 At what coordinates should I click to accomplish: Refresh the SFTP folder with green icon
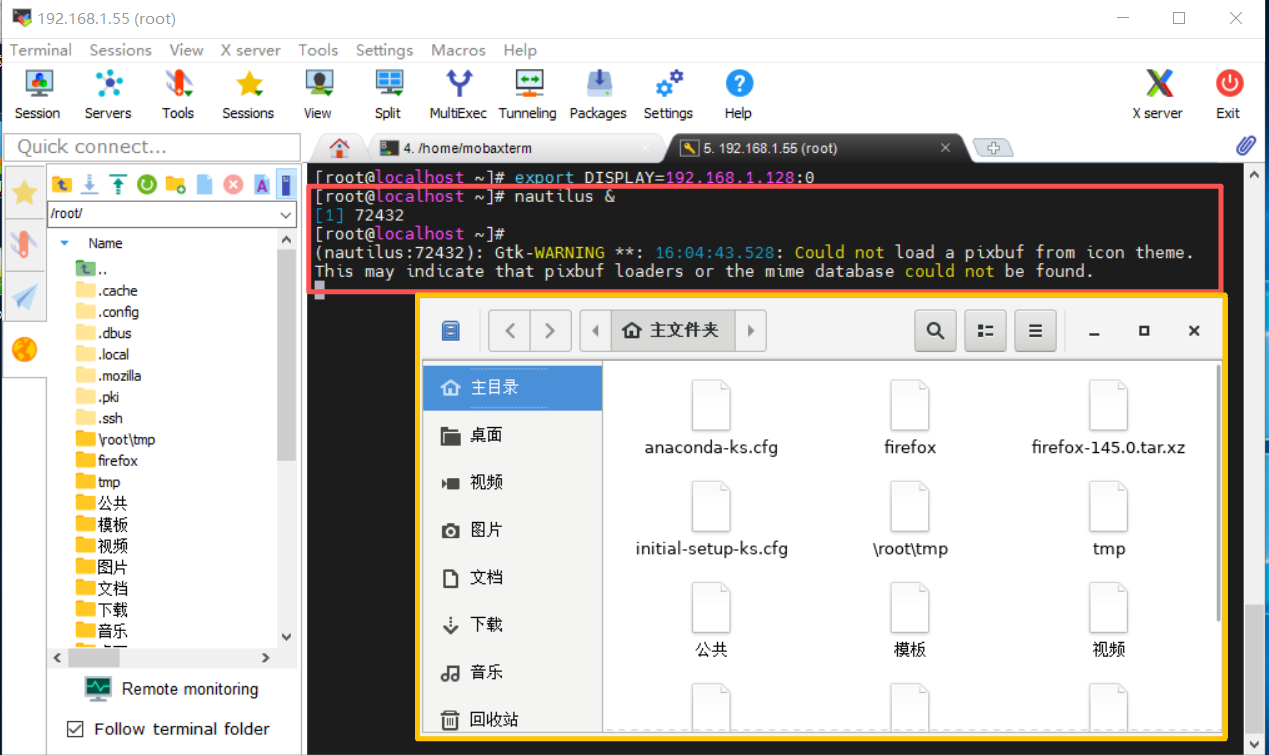(147, 184)
